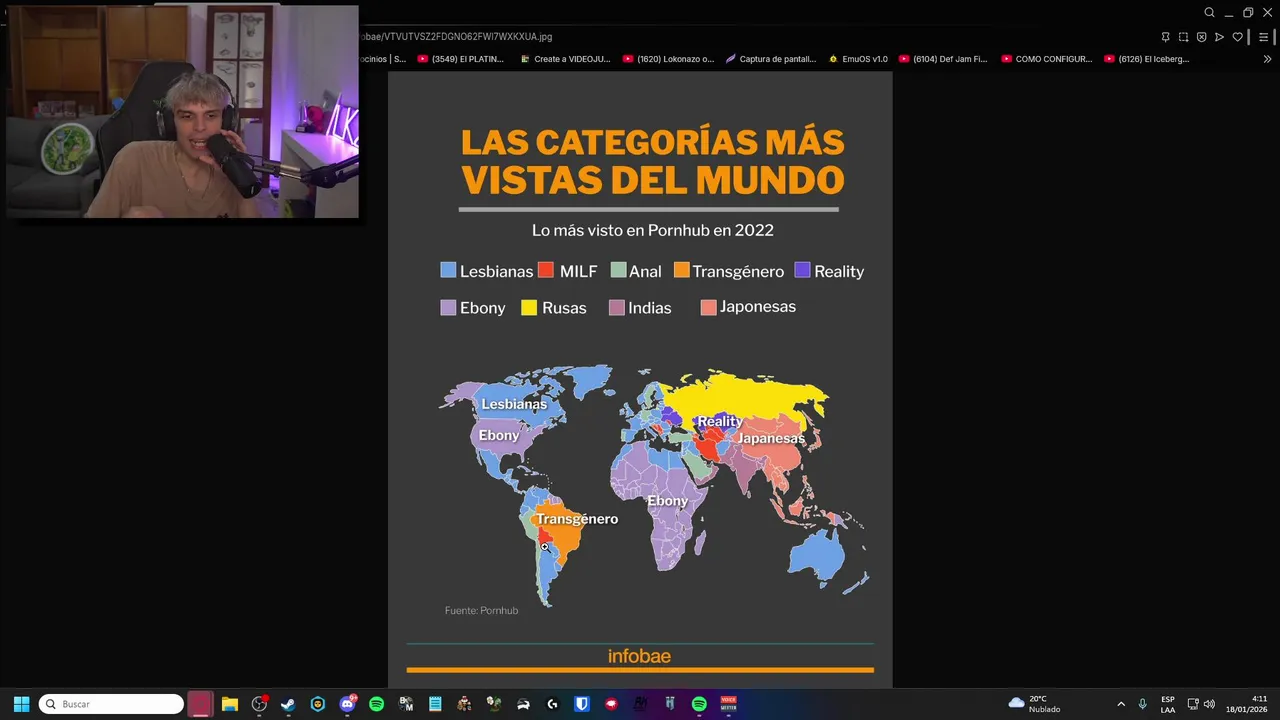This screenshot has height=720, width=1280.
Task: Open Logitech G HUB from taskbar
Action: click(x=552, y=704)
